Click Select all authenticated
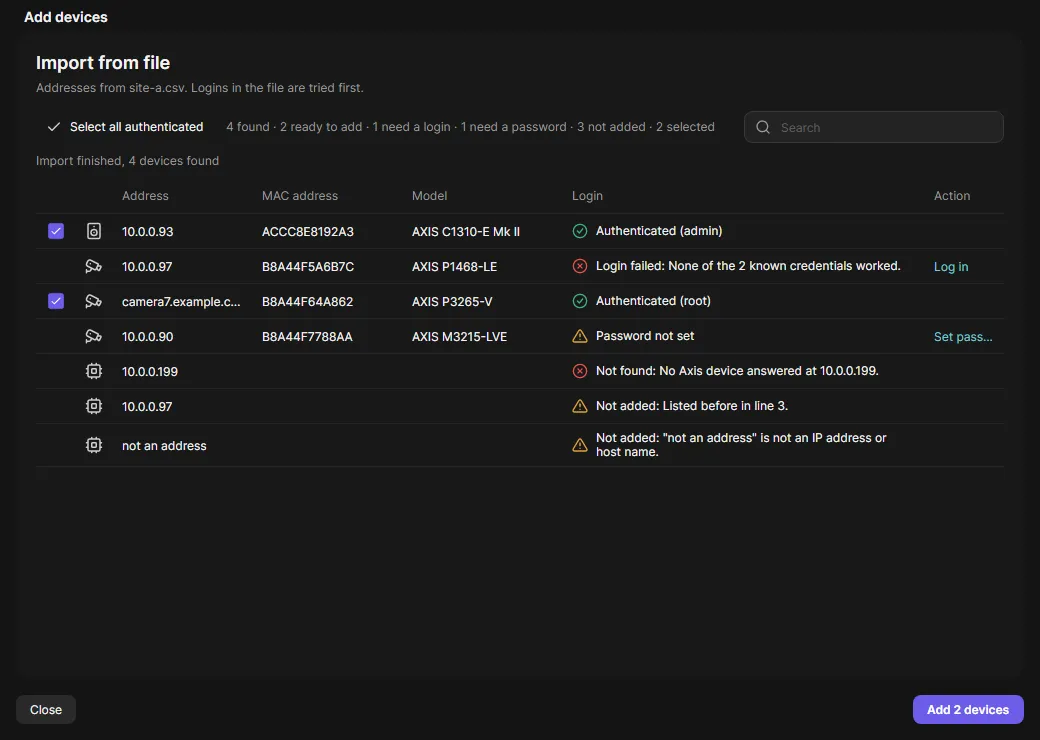The image size is (1040, 740). 125,127
